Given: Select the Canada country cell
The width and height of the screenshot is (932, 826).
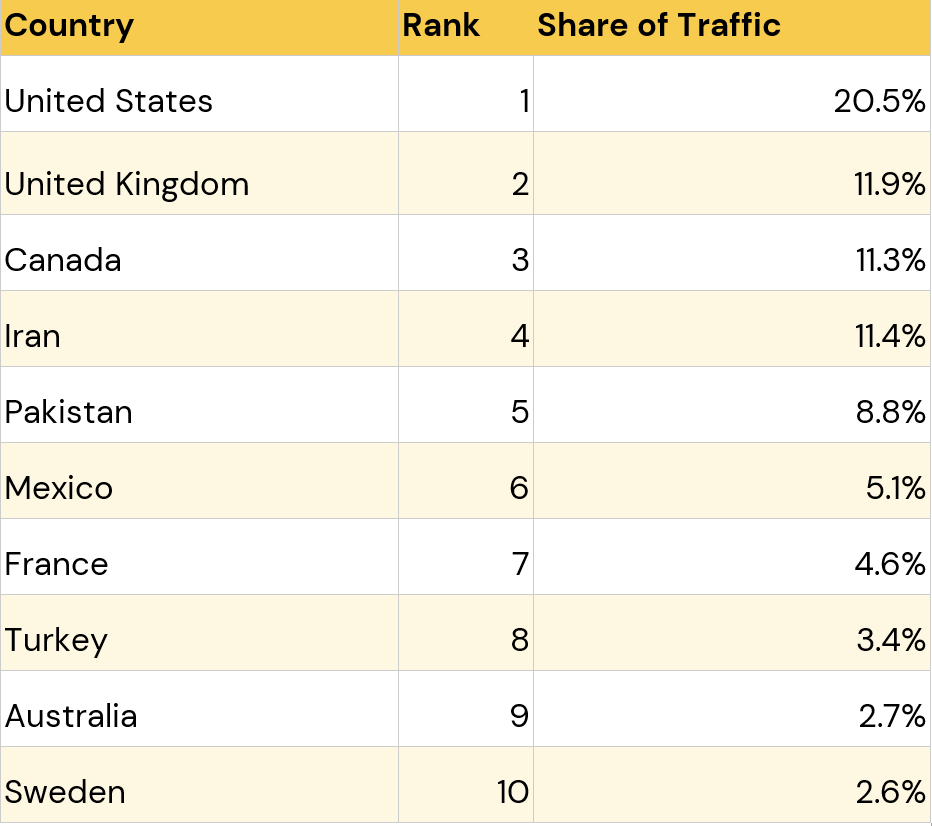Looking at the screenshot, I should point(63,260).
